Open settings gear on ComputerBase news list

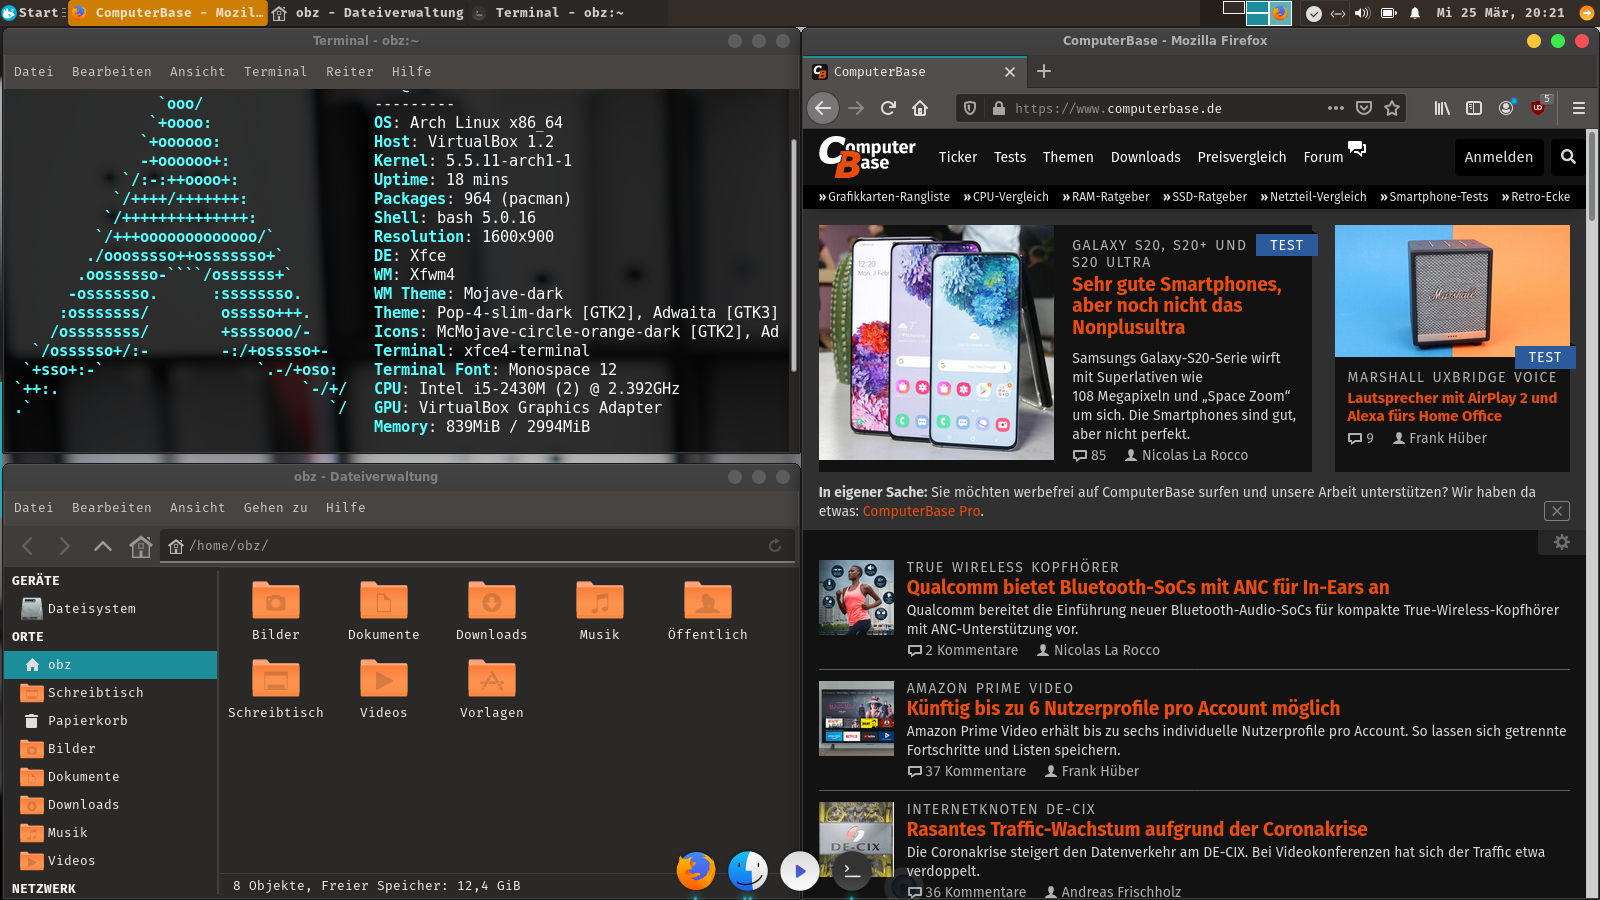(x=1562, y=542)
